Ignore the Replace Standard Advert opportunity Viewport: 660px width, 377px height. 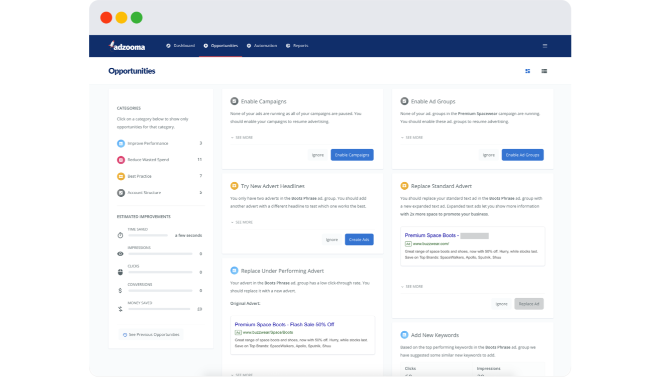click(x=501, y=304)
